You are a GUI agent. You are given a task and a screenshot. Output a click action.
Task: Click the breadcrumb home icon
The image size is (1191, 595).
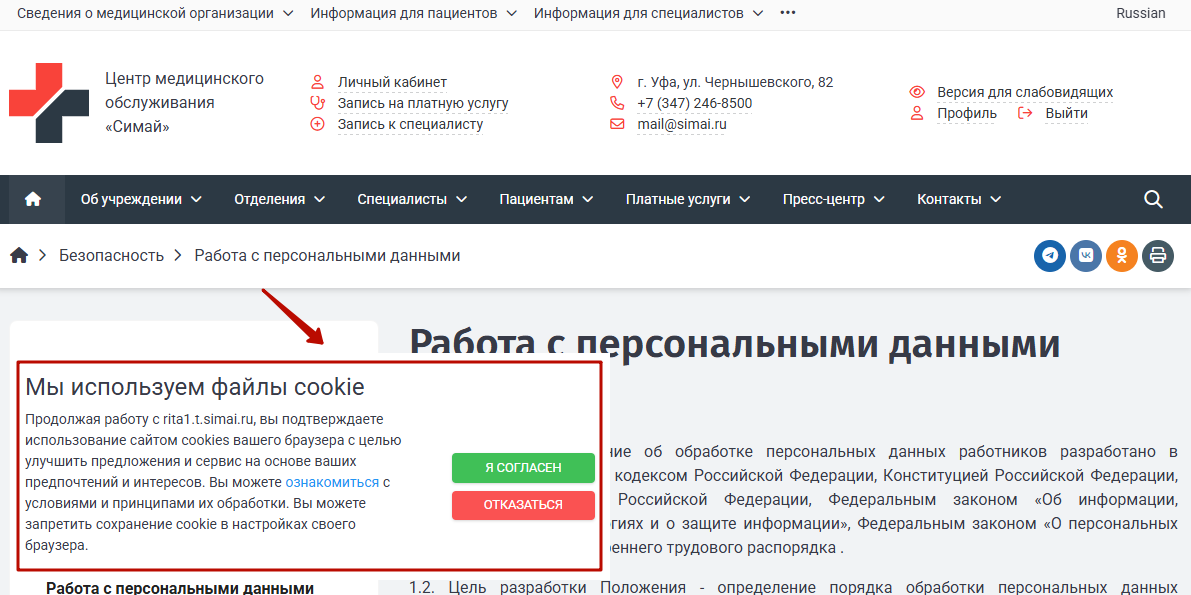(x=19, y=256)
